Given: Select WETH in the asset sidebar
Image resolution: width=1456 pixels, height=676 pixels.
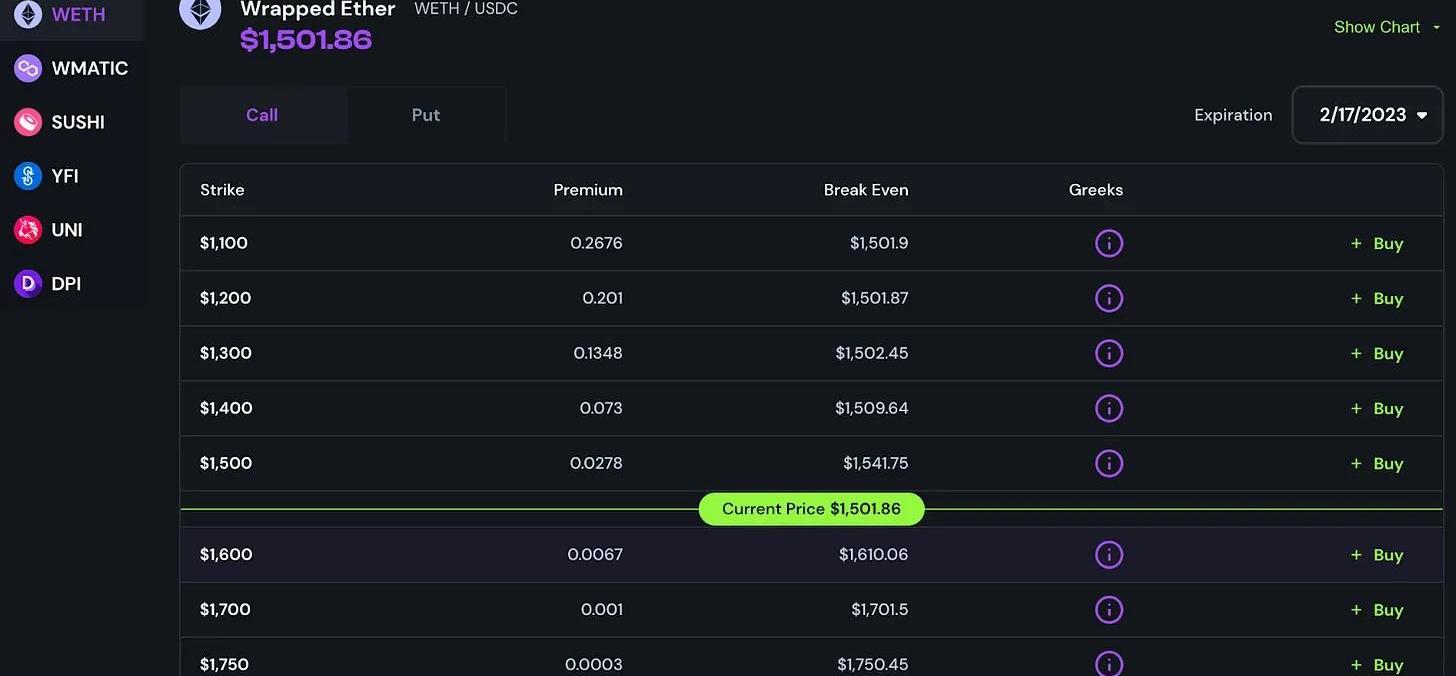Looking at the screenshot, I should click(72, 16).
